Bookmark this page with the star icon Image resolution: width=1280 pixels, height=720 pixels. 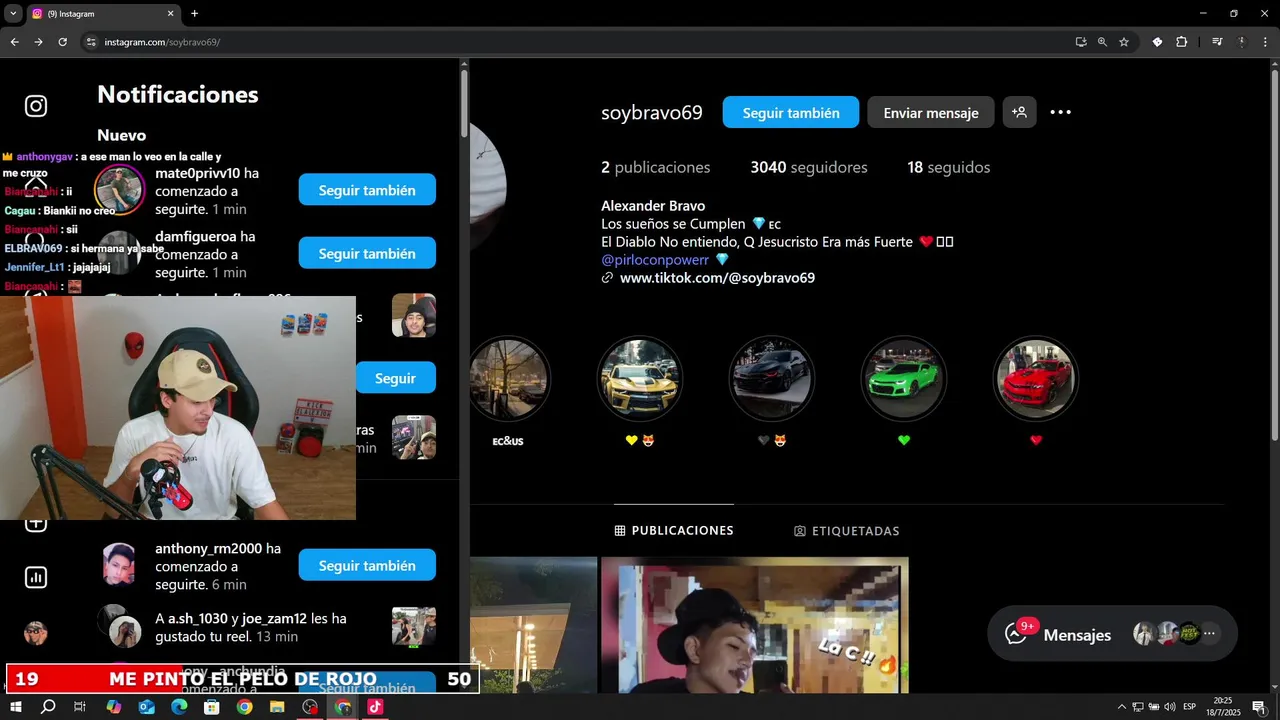[1124, 42]
